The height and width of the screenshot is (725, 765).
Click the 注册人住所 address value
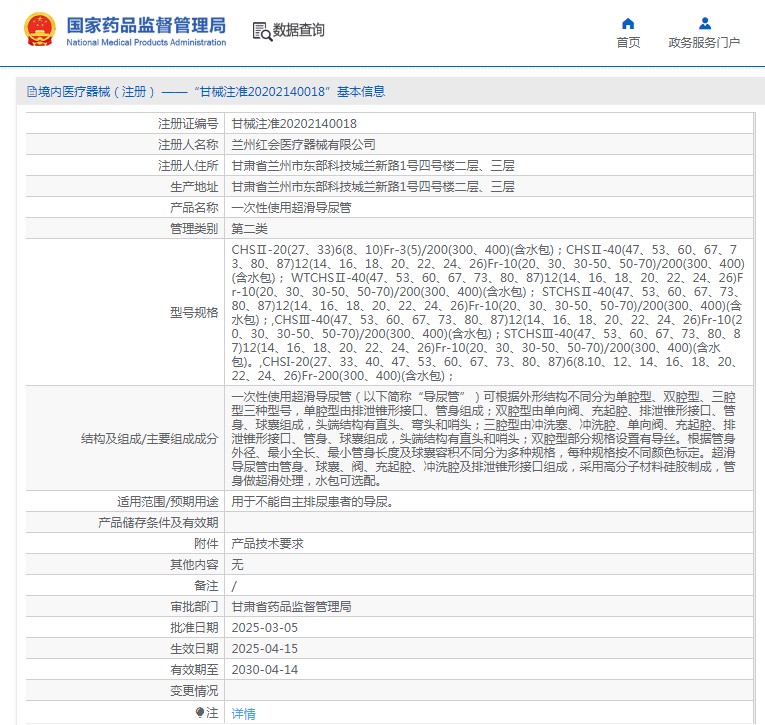point(373,166)
